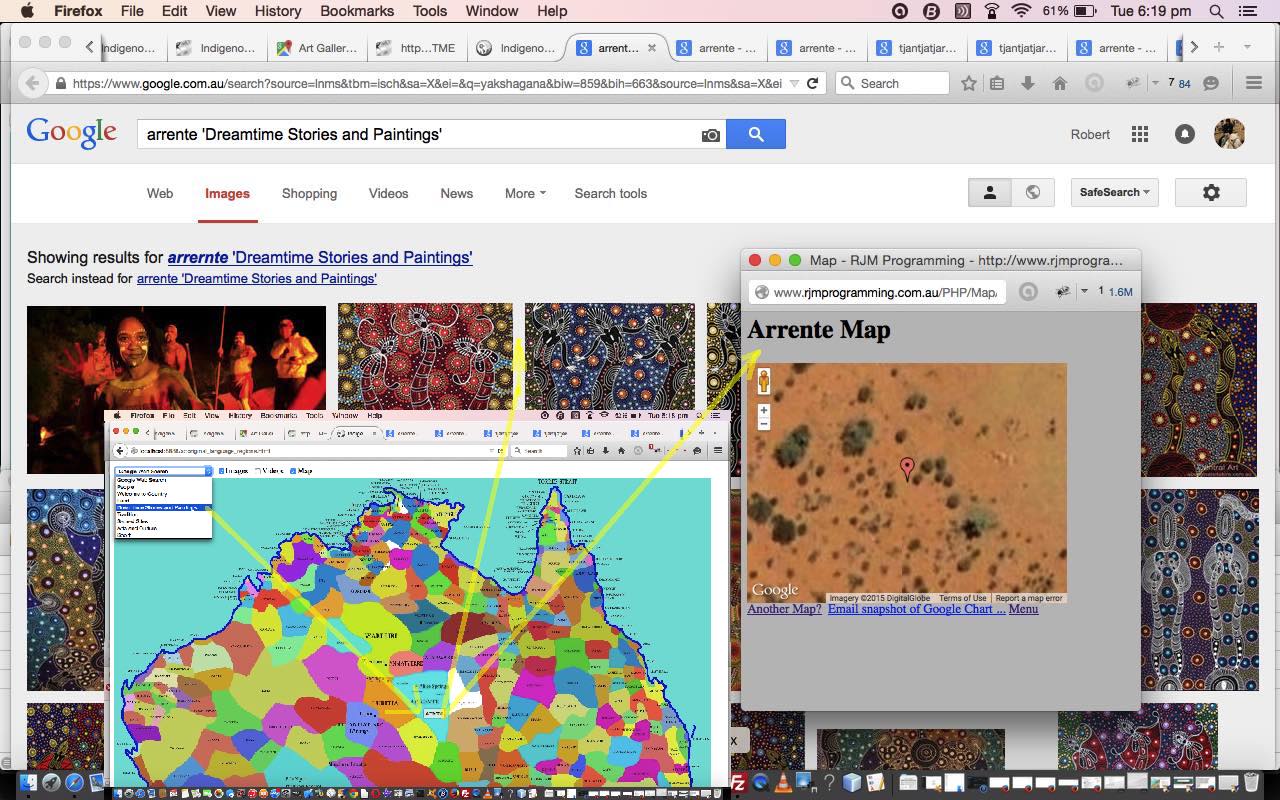1280x800 pixels.
Task: Reload the Google search page
Action: (812, 83)
